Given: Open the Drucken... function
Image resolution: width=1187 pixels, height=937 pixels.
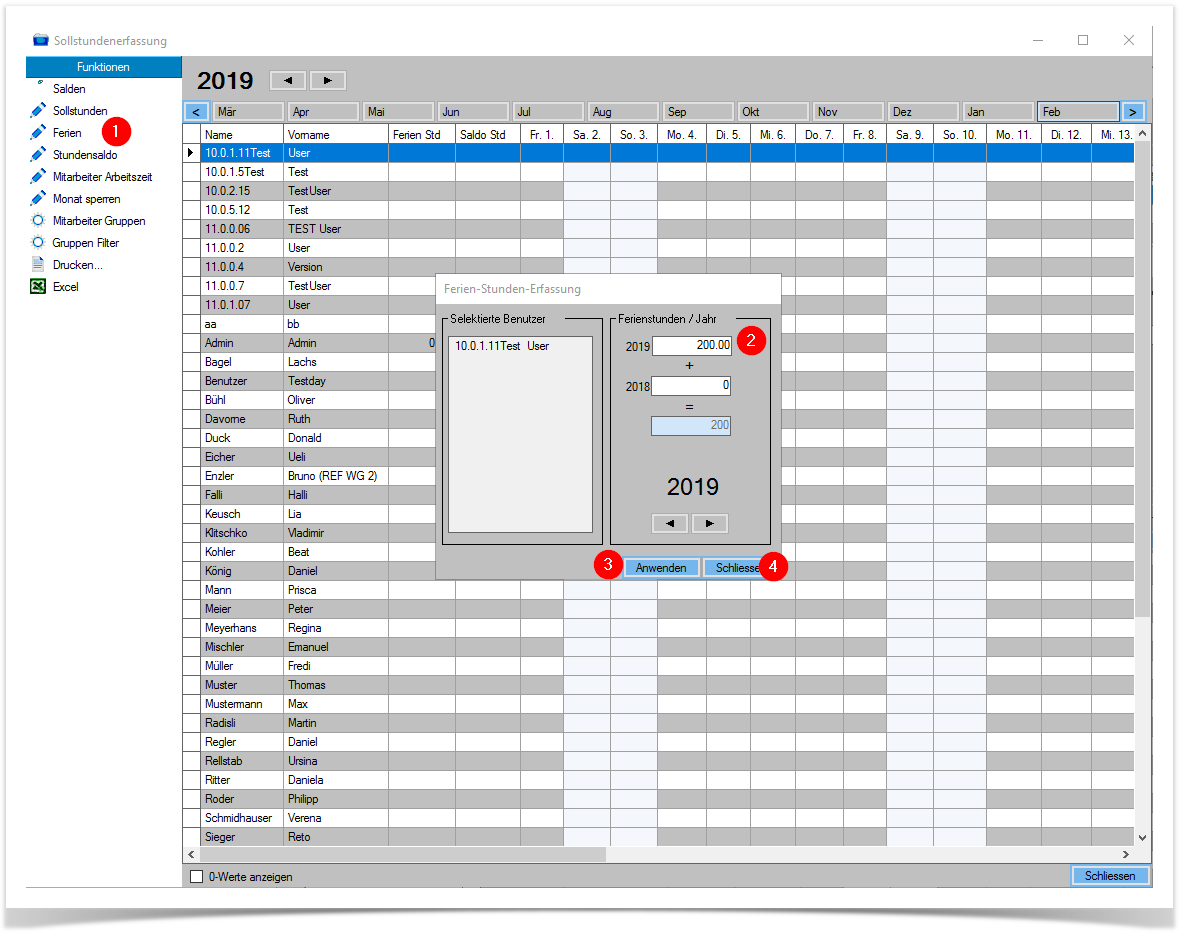Looking at the screenshot, I should pyautogui.click(x=77, y=264).
